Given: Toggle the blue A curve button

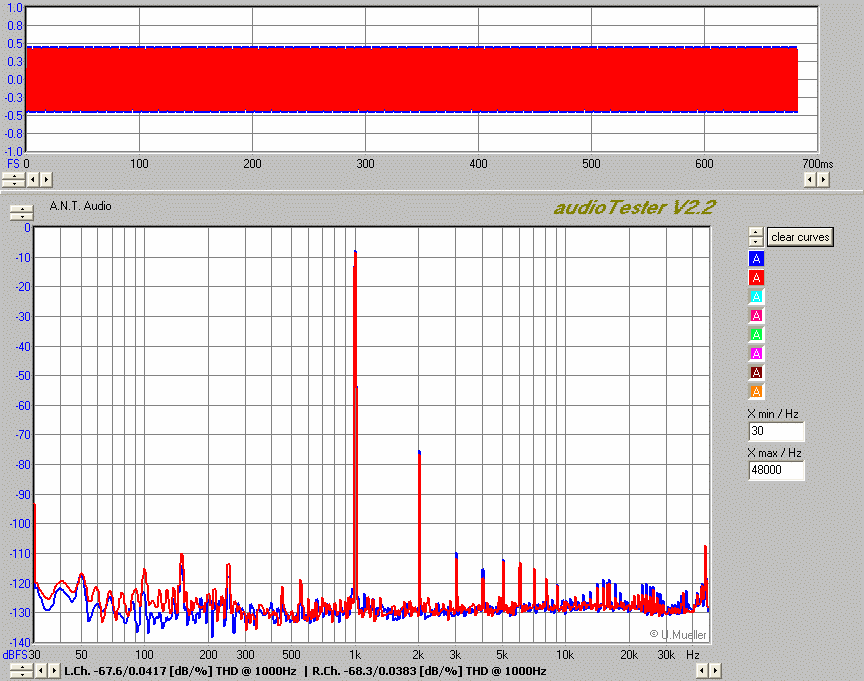Looking at the screenshot, I should click(756, 258).
